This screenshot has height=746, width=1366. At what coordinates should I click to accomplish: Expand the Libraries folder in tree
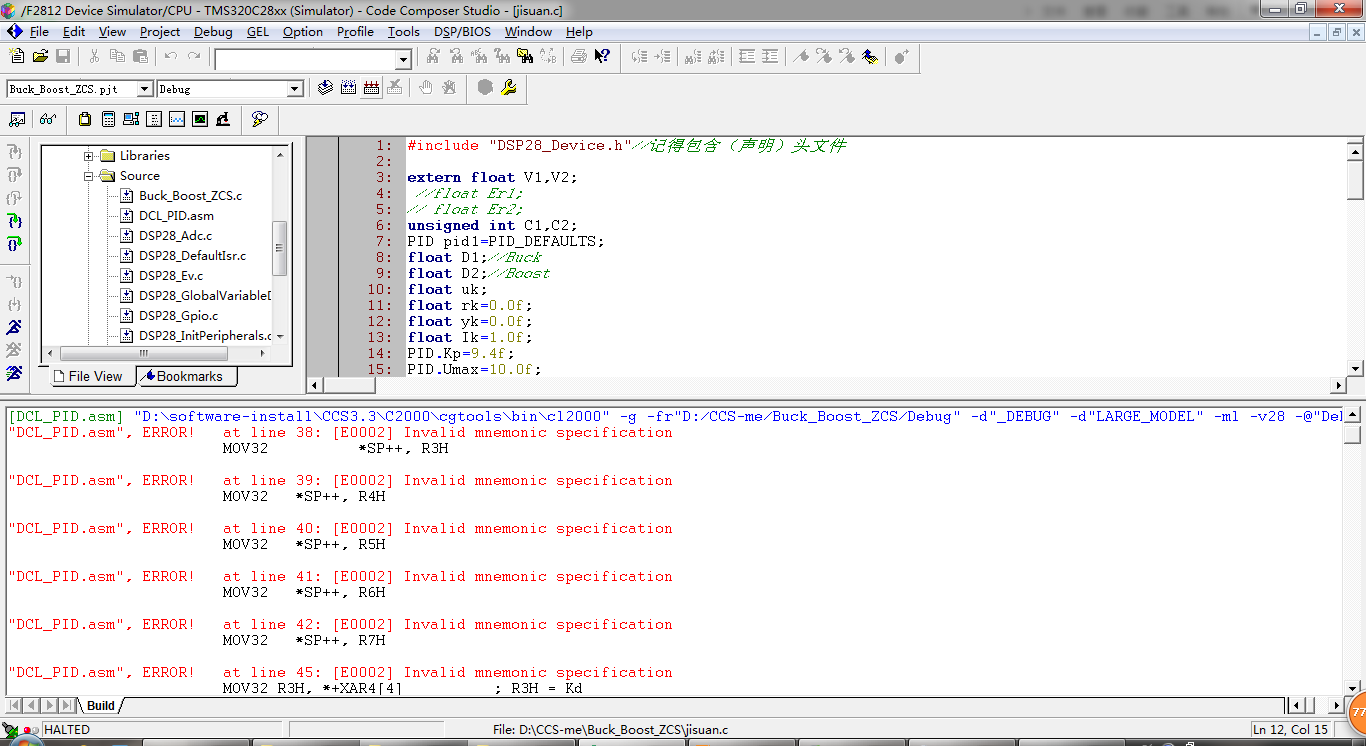coord(89,156)
